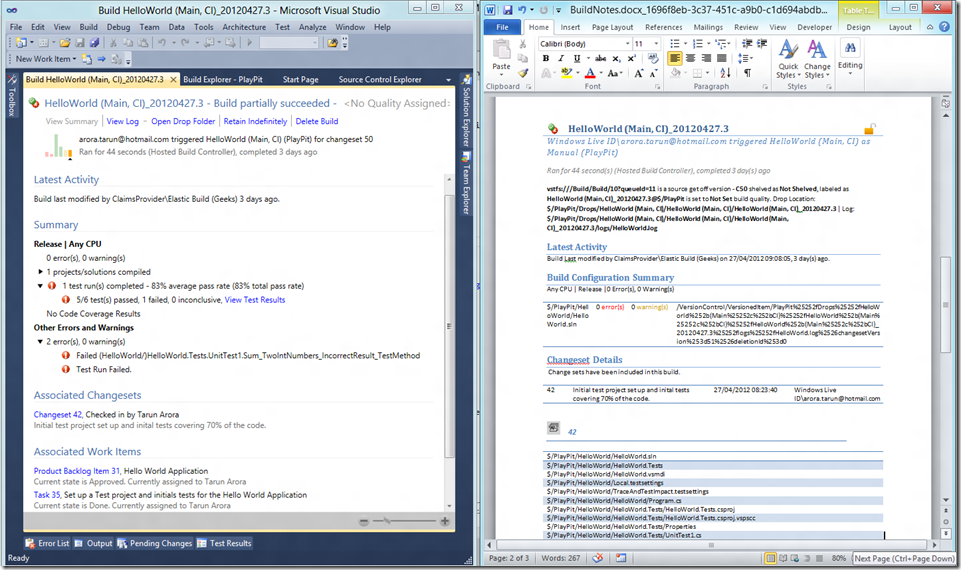Click Start Debugging play icon in Visual Studio
The image size is (961, 570).
point(249,42)
